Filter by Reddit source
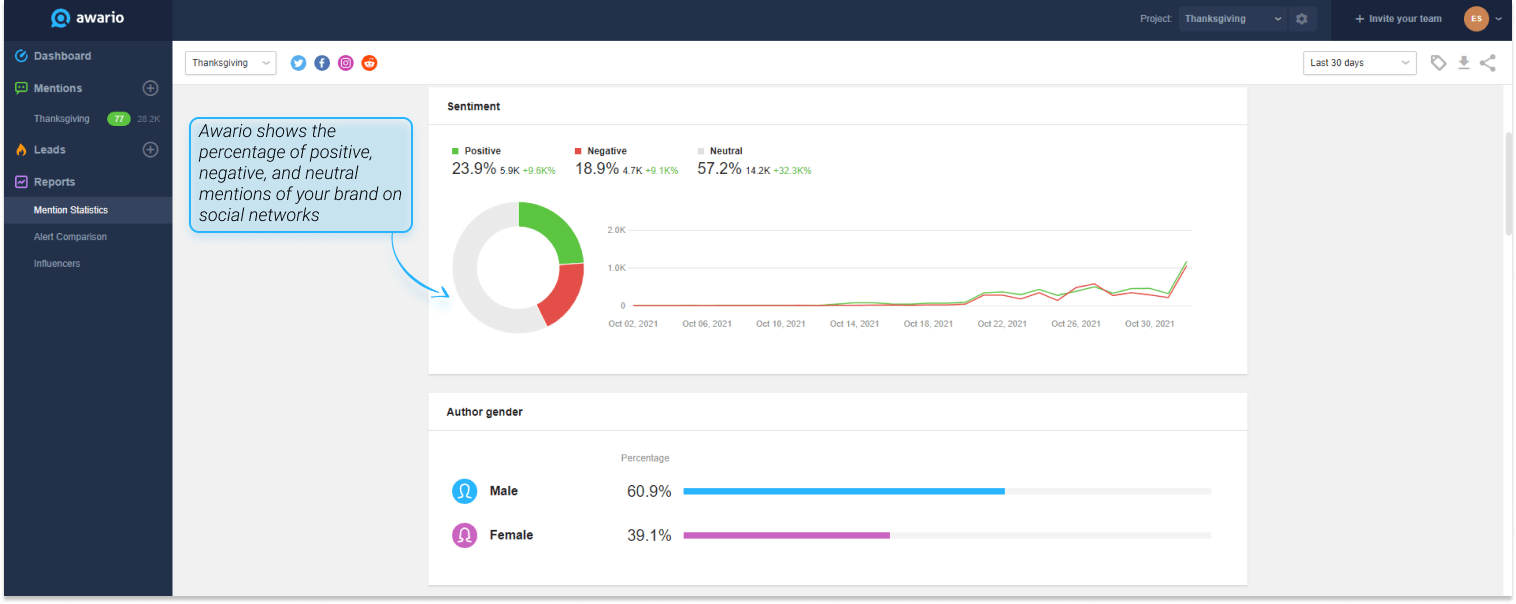Viewport: 1516px width, 604px height. [370, 63]
